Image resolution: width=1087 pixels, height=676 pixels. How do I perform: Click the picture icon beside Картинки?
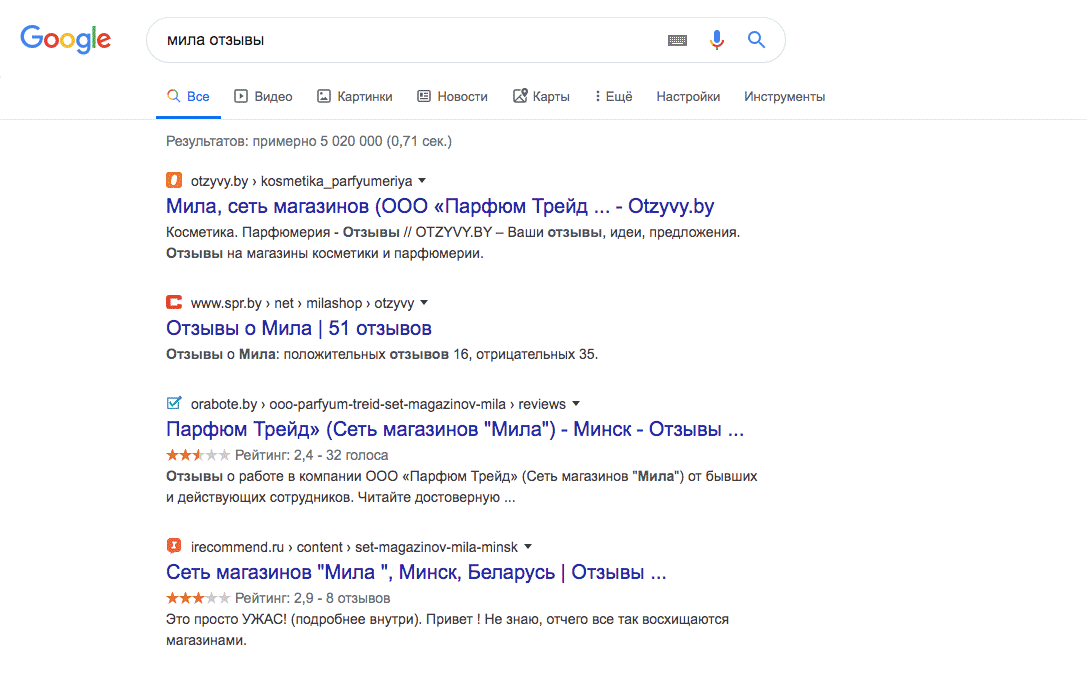324,96
